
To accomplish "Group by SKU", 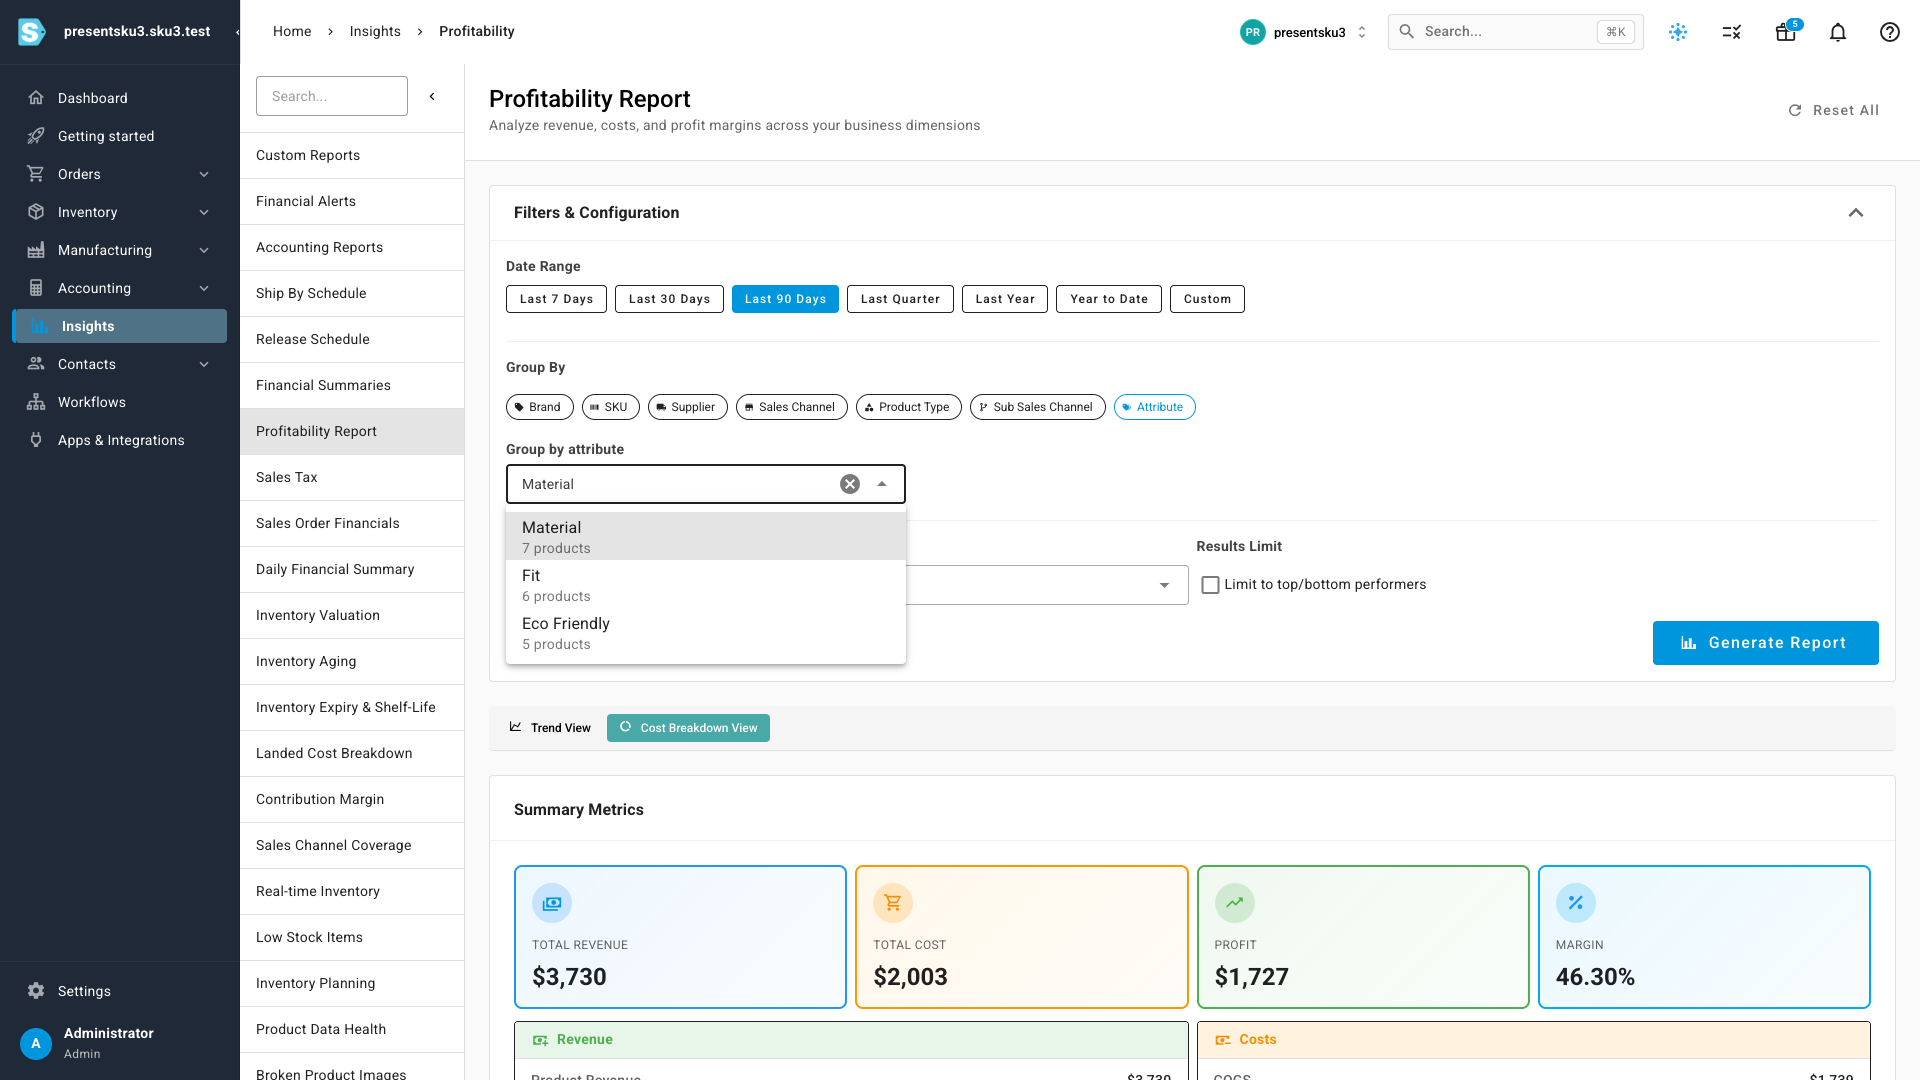I will pos(611,407).
